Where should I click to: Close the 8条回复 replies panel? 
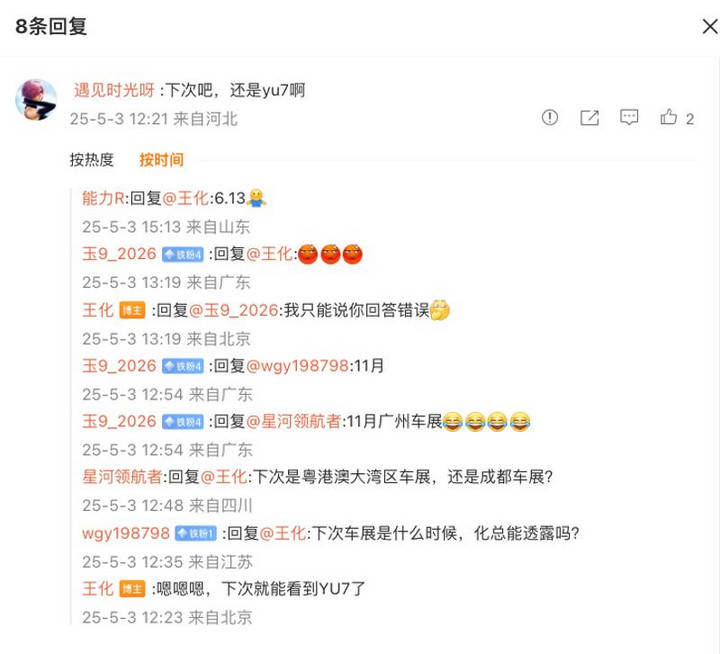tap(710, 27)
